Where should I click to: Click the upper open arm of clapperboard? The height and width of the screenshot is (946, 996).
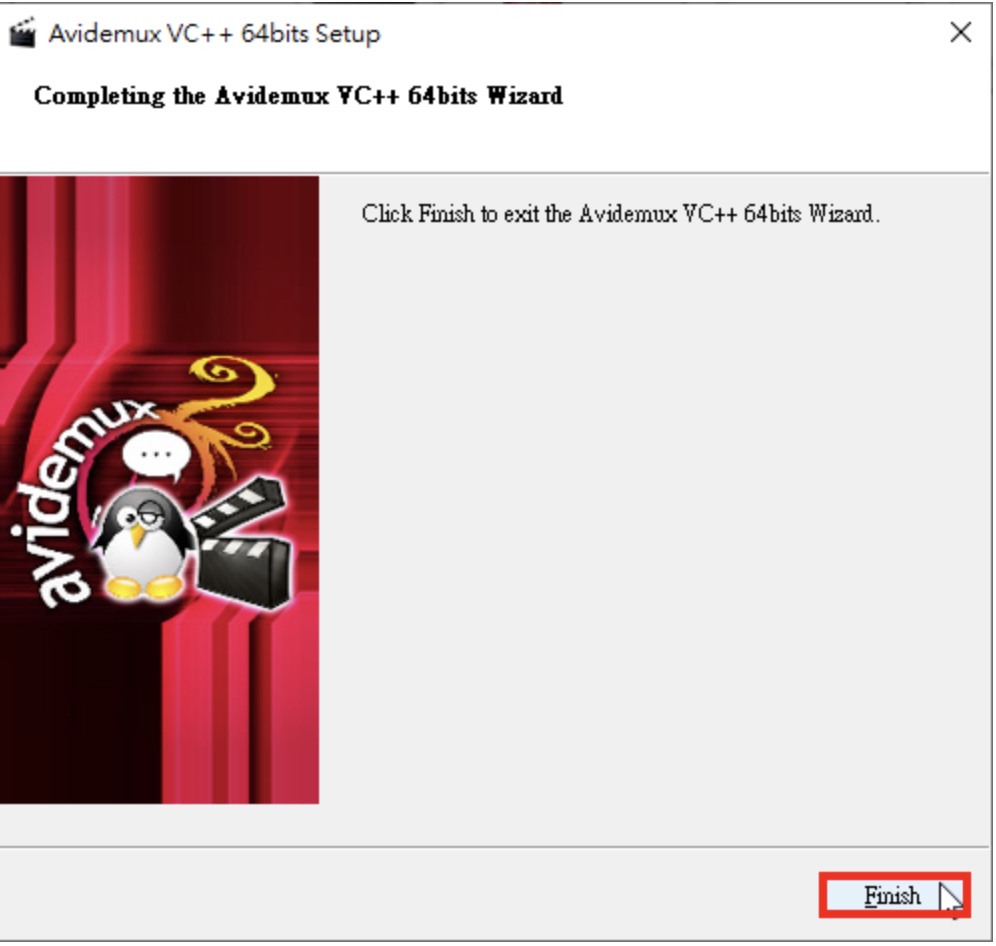pyautogui.click(x=240, y=504)
